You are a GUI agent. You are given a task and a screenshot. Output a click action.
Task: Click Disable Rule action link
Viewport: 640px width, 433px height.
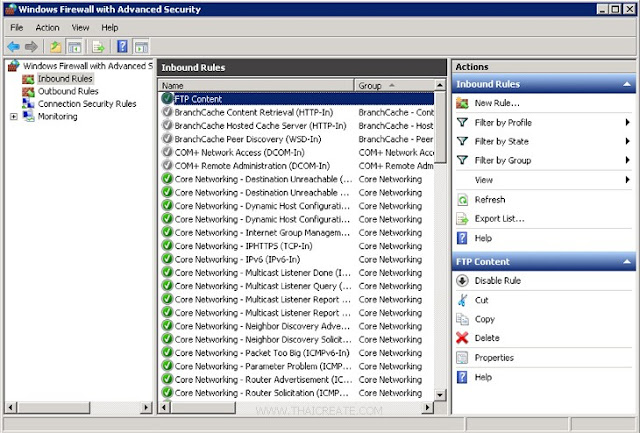[498, 280]
